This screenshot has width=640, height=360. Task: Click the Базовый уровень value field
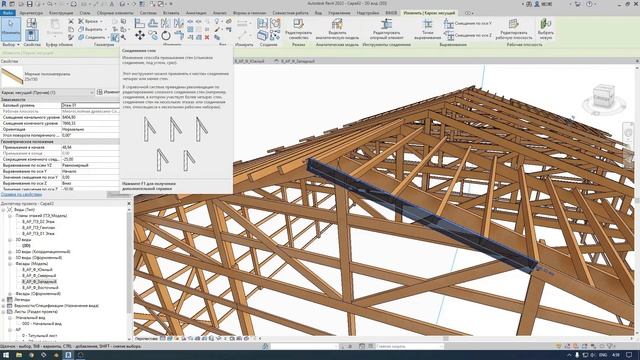tap(90, 105)
